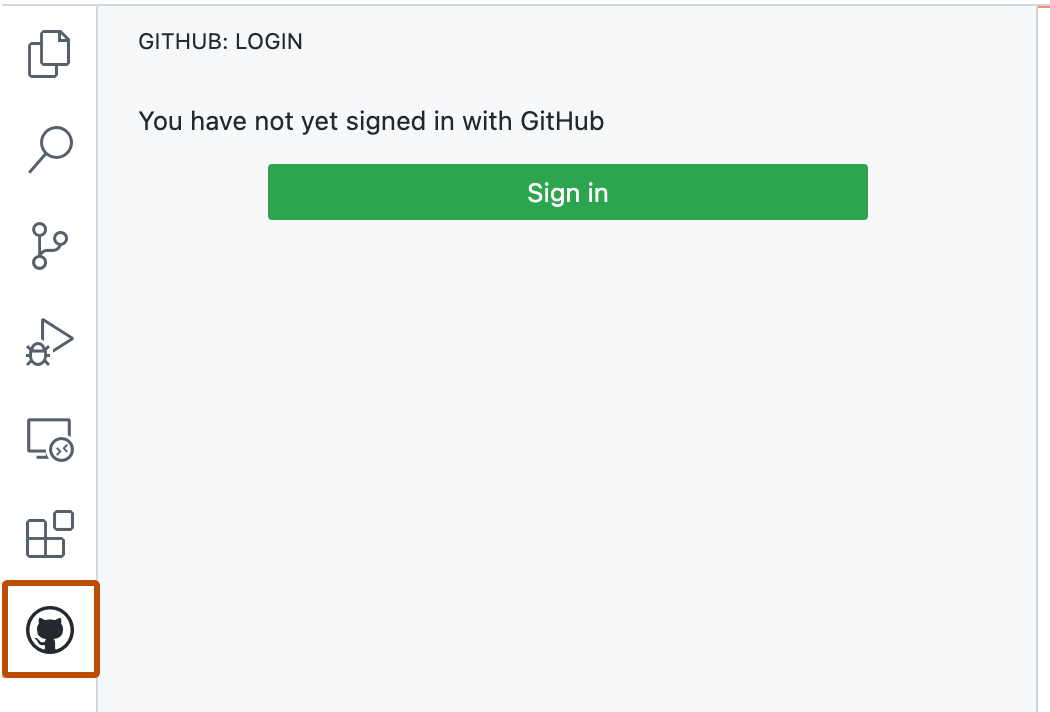This screenshot has height=712, width=1050.
Task: Select the branch-shaped Source Control icon
Action: [x=51, y=243]
